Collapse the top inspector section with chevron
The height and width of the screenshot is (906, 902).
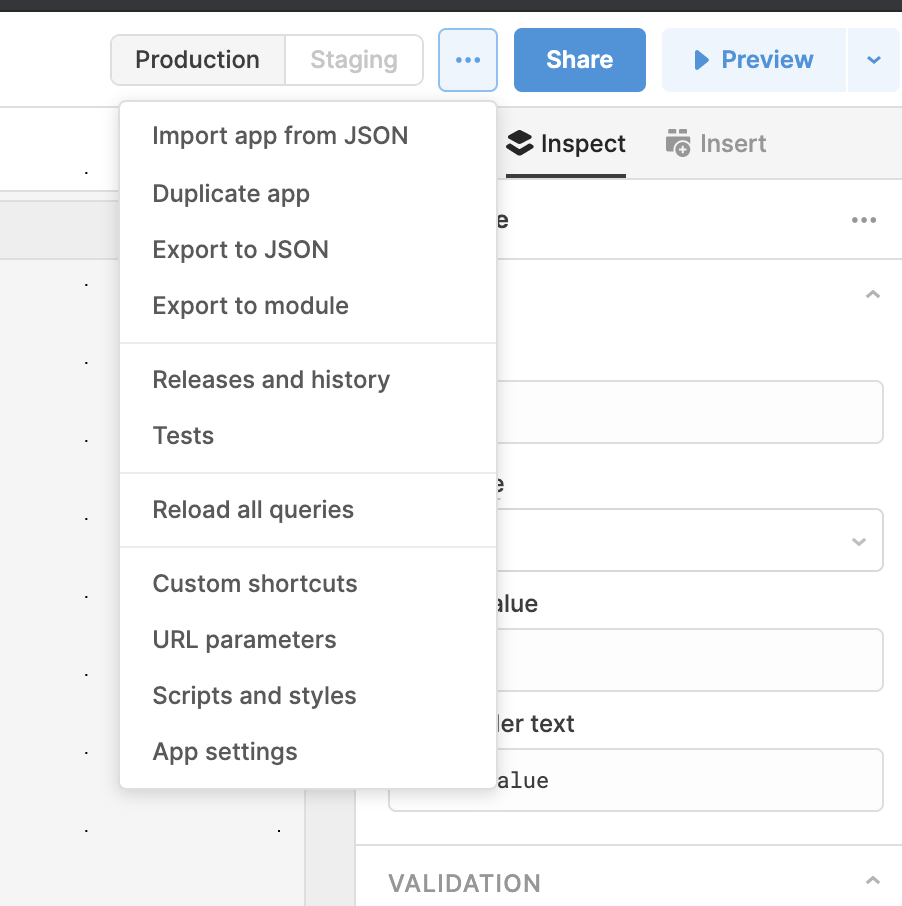pyautogui.click(x=871, y=294)
